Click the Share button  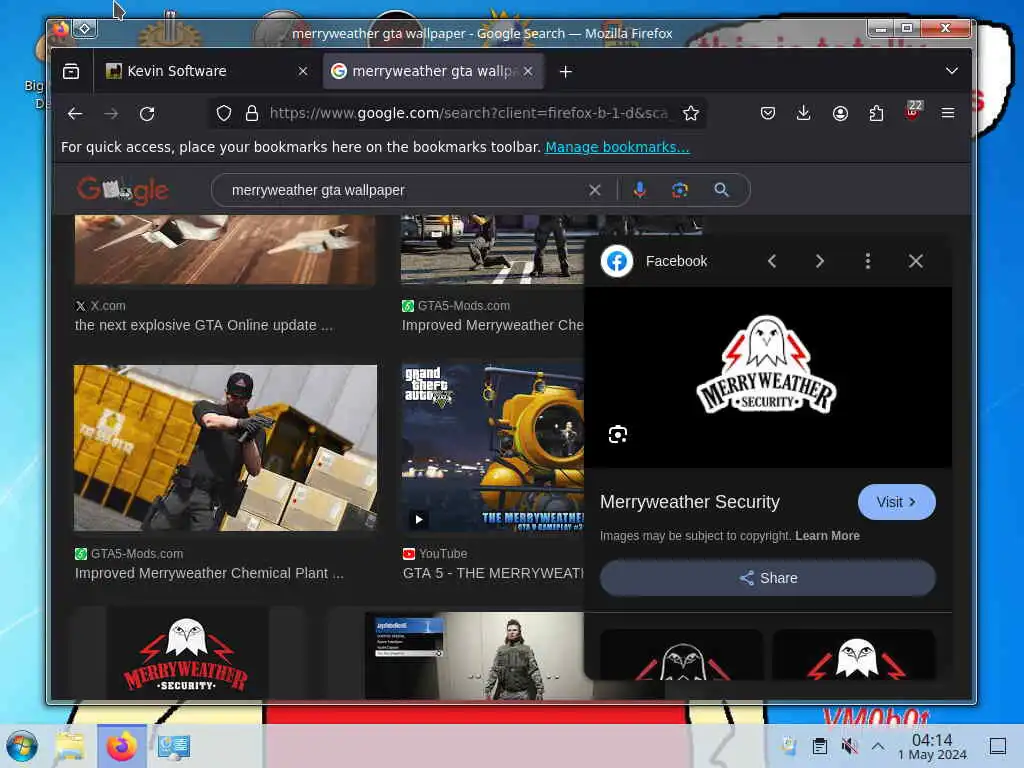click(768, 578)
